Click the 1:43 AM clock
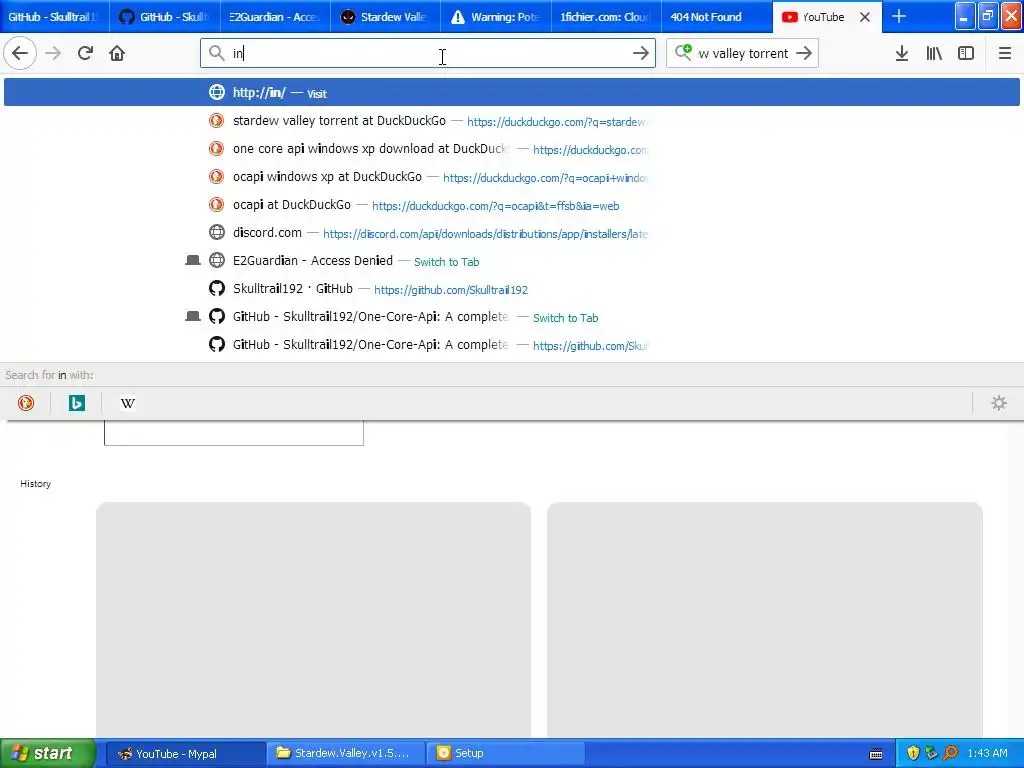1024x768 pixels. point(987,753)
